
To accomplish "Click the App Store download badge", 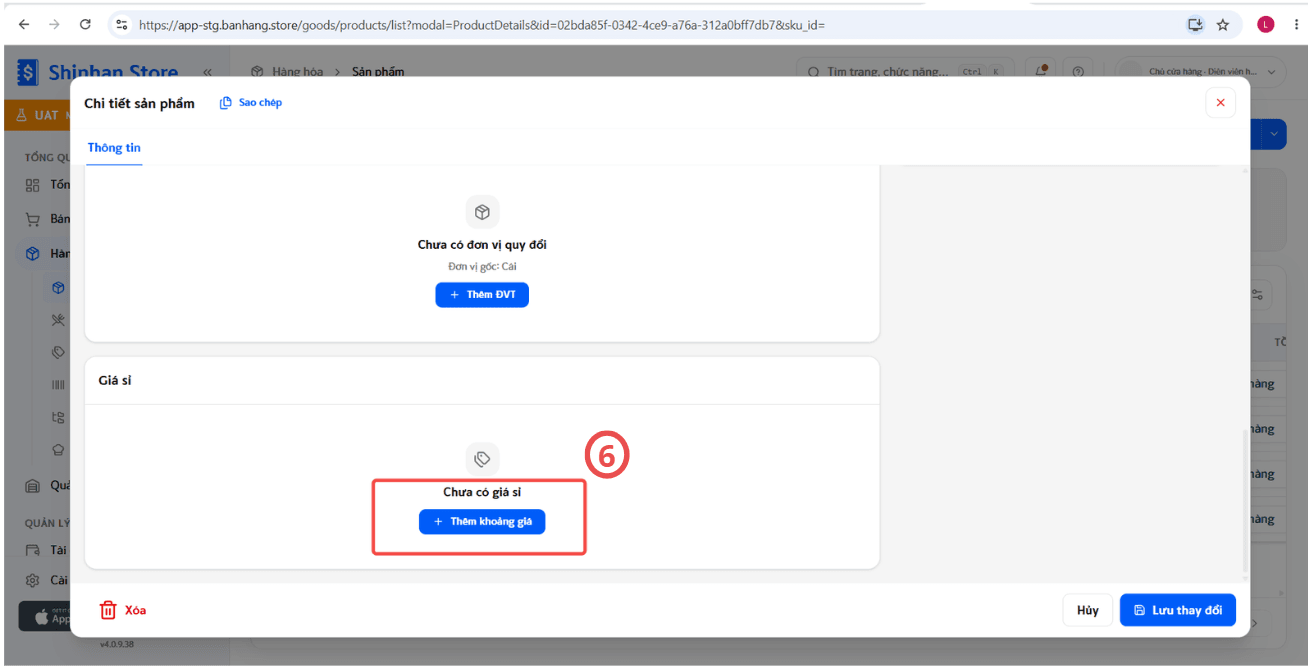I will [44, 617].
